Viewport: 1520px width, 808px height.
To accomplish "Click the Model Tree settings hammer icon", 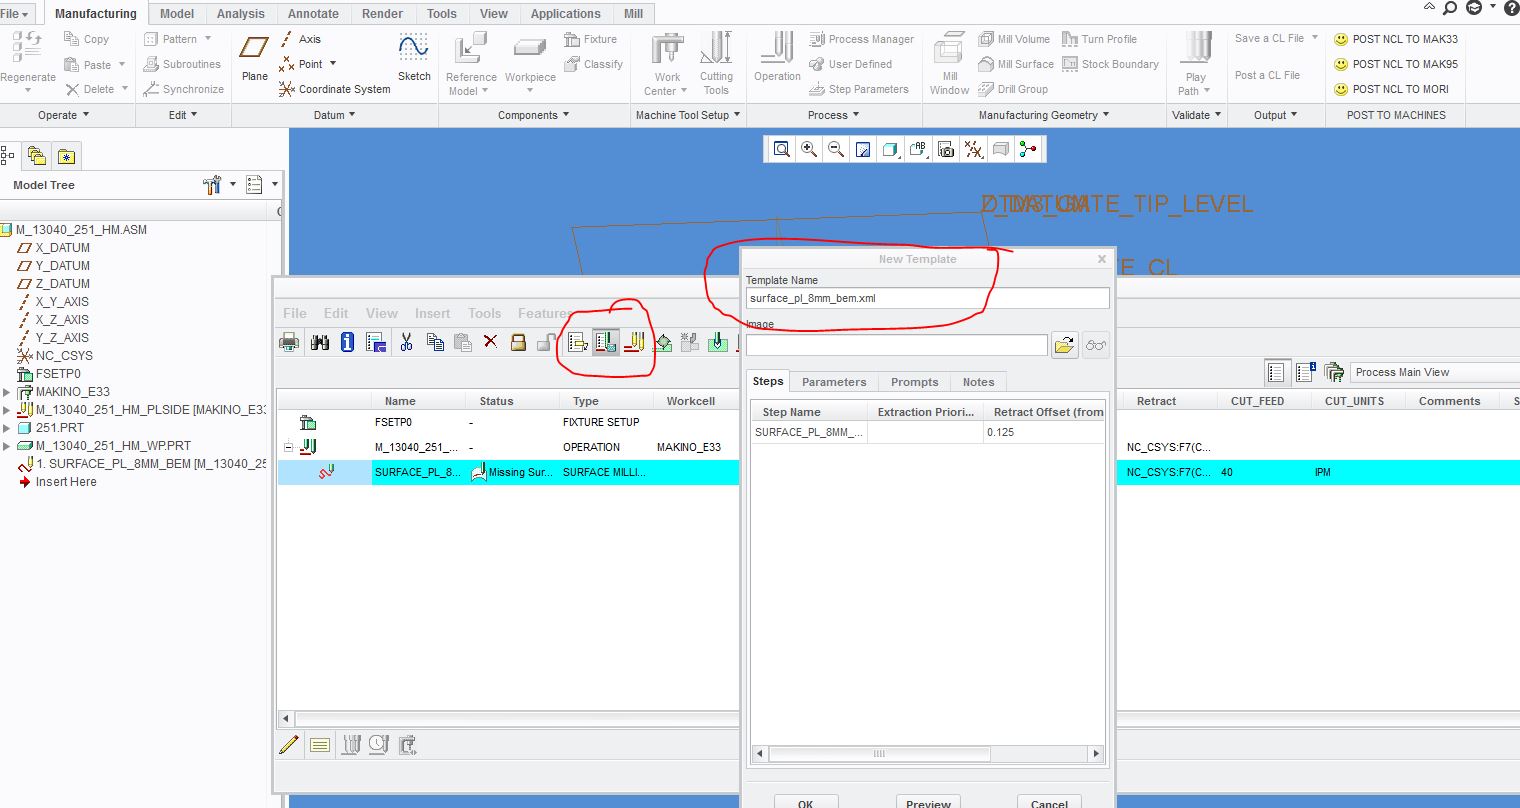I will [211, 185].
